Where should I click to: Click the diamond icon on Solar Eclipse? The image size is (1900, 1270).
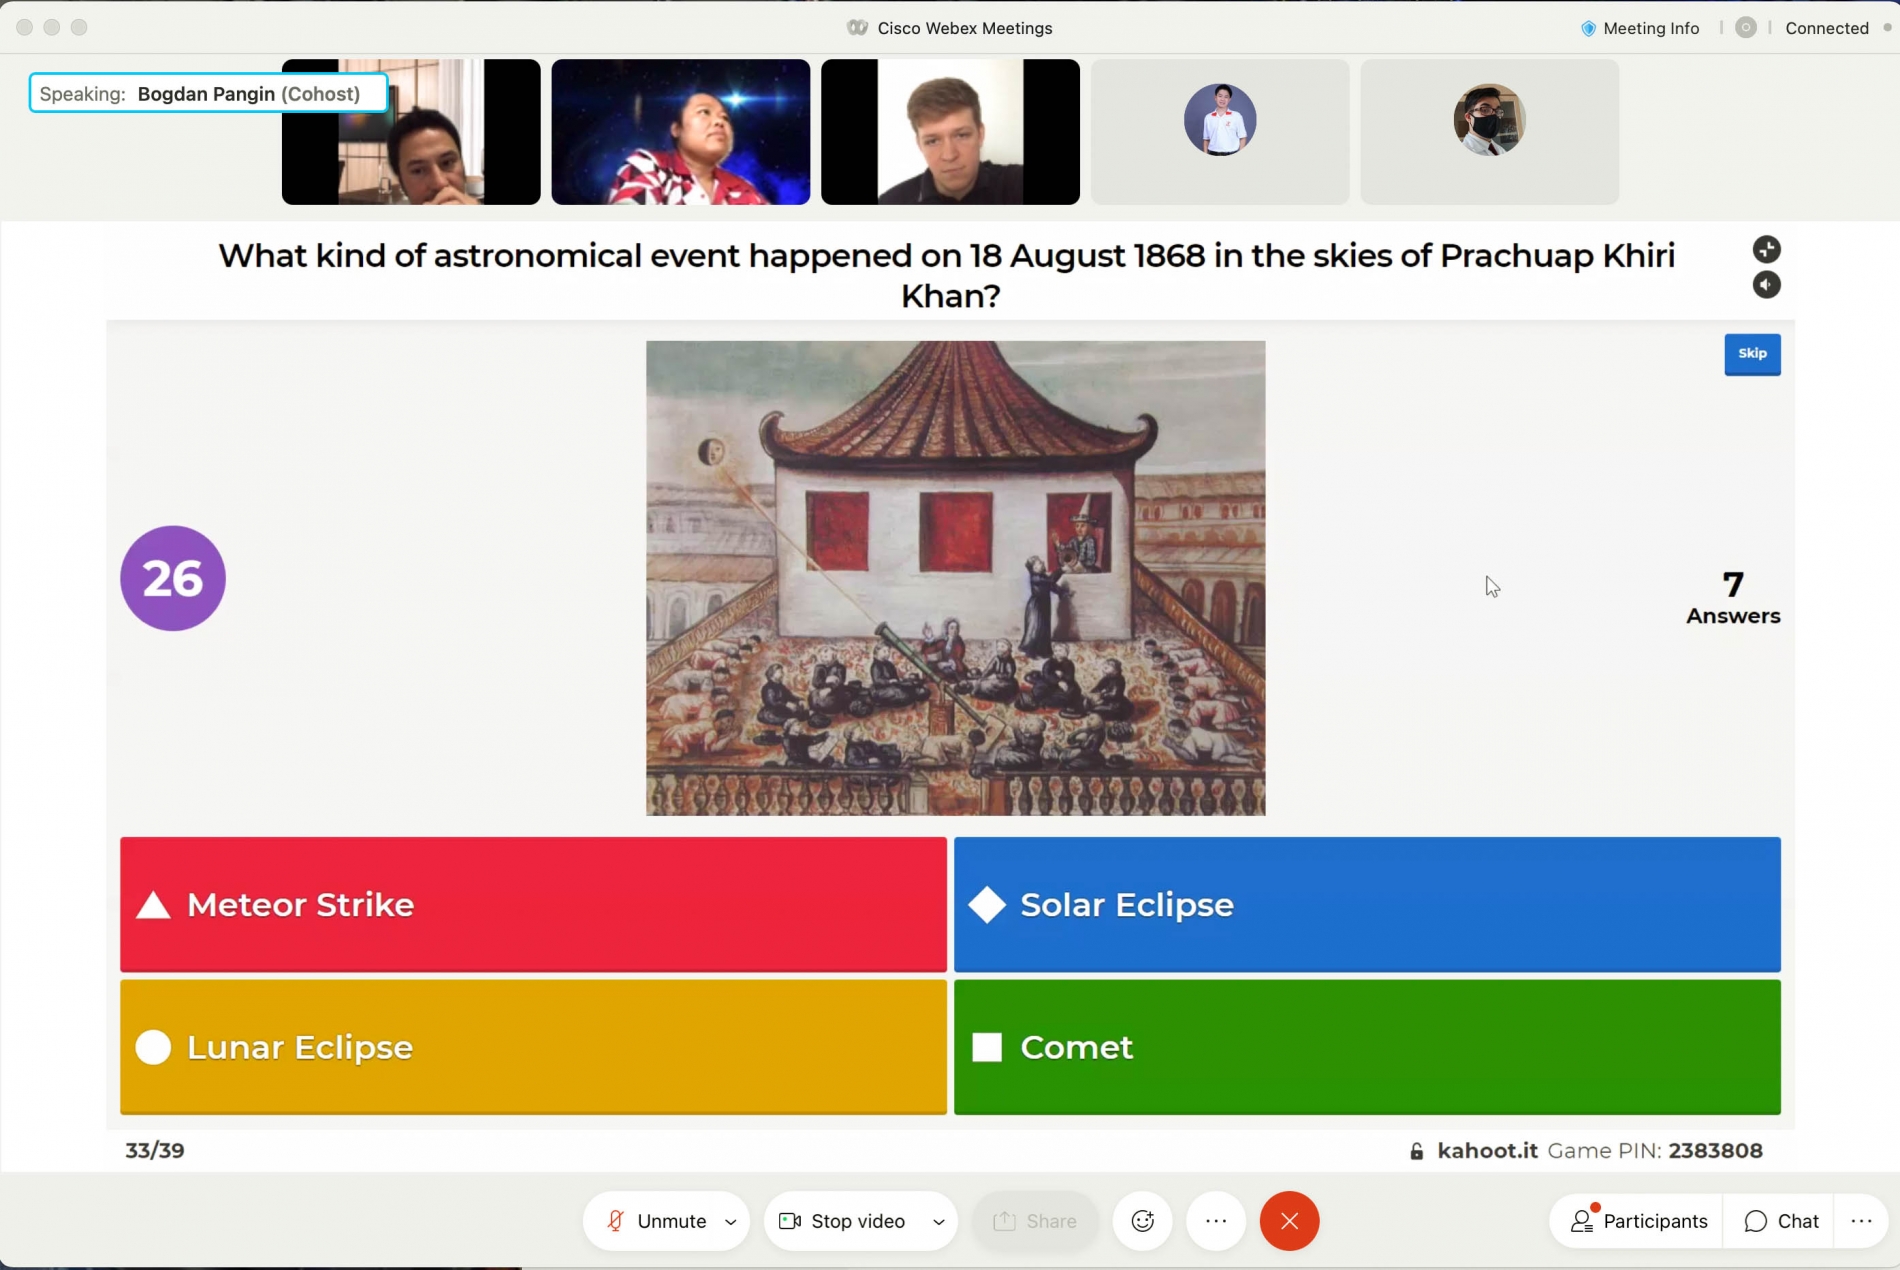point(986,905)
